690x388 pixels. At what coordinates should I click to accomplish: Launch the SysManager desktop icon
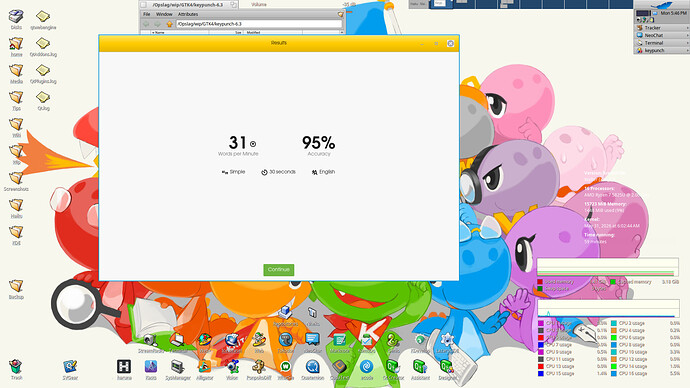178,366
